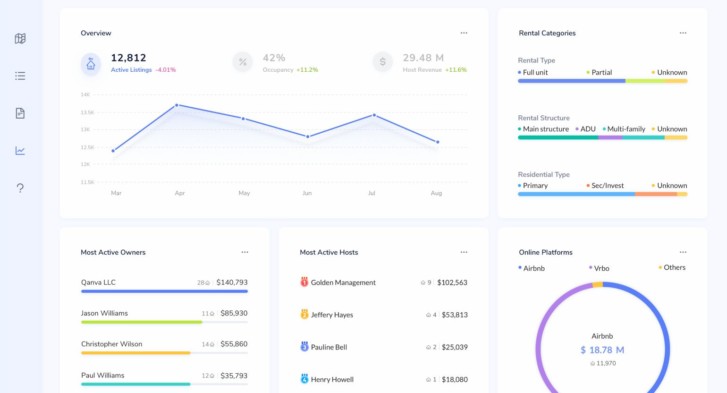The height and width of the screenshot is (393, 727).
Task: Open the map view sidebar icon
Action: 20,38
